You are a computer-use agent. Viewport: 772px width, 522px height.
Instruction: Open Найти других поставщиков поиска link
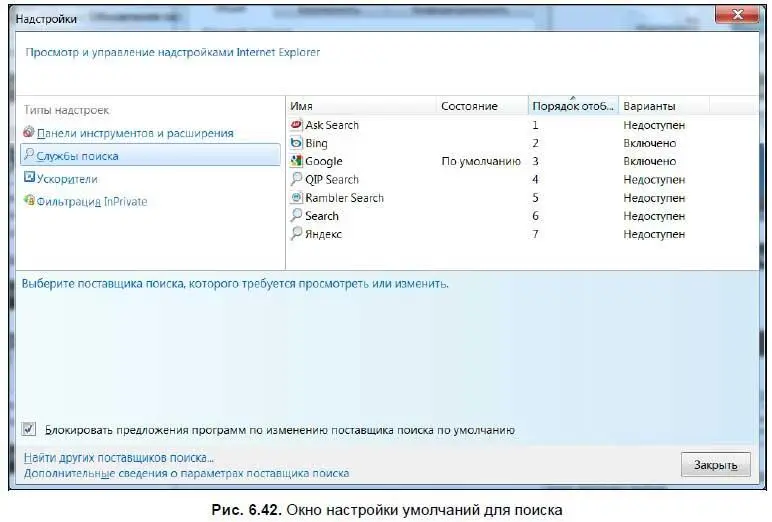point(119,458)
